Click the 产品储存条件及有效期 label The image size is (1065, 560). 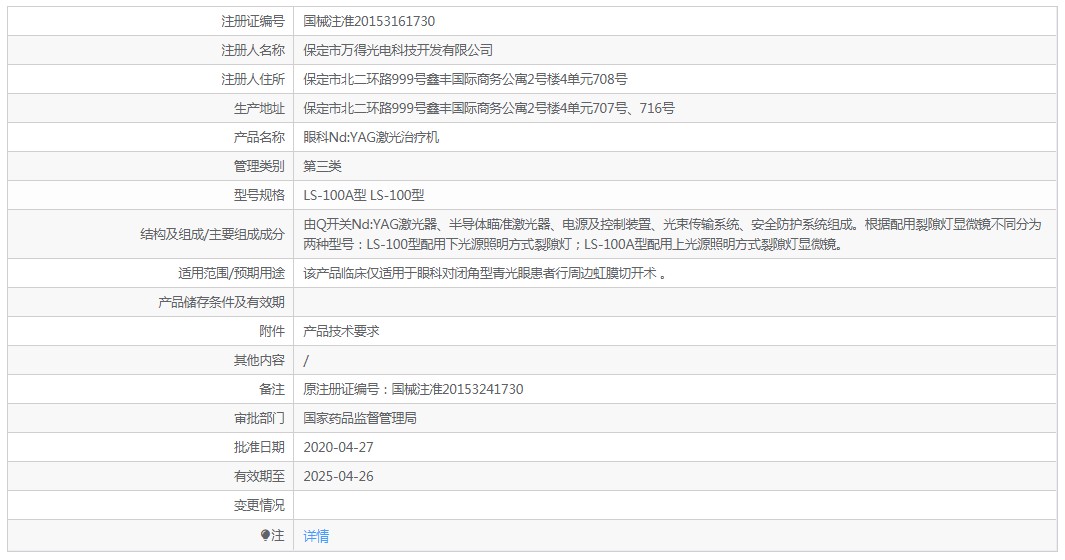coord(221,302)
